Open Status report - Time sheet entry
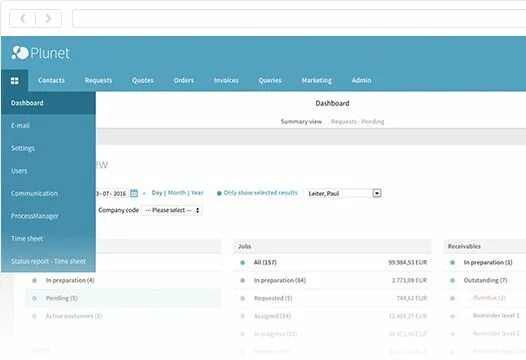 pyautogui.click(x=48, y=261)
